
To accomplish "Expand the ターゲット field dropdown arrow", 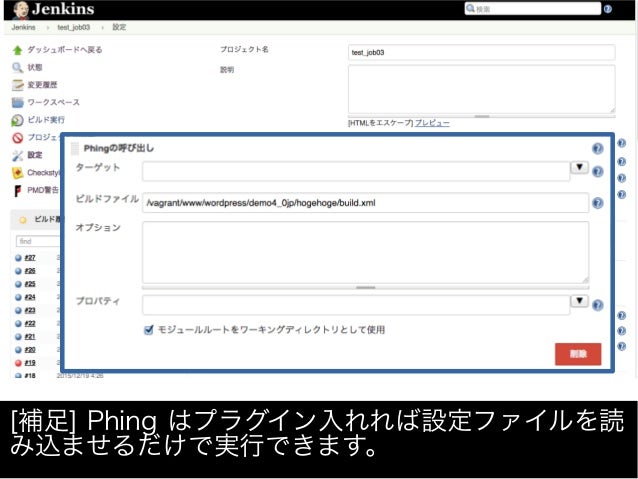I will (579, 167).
